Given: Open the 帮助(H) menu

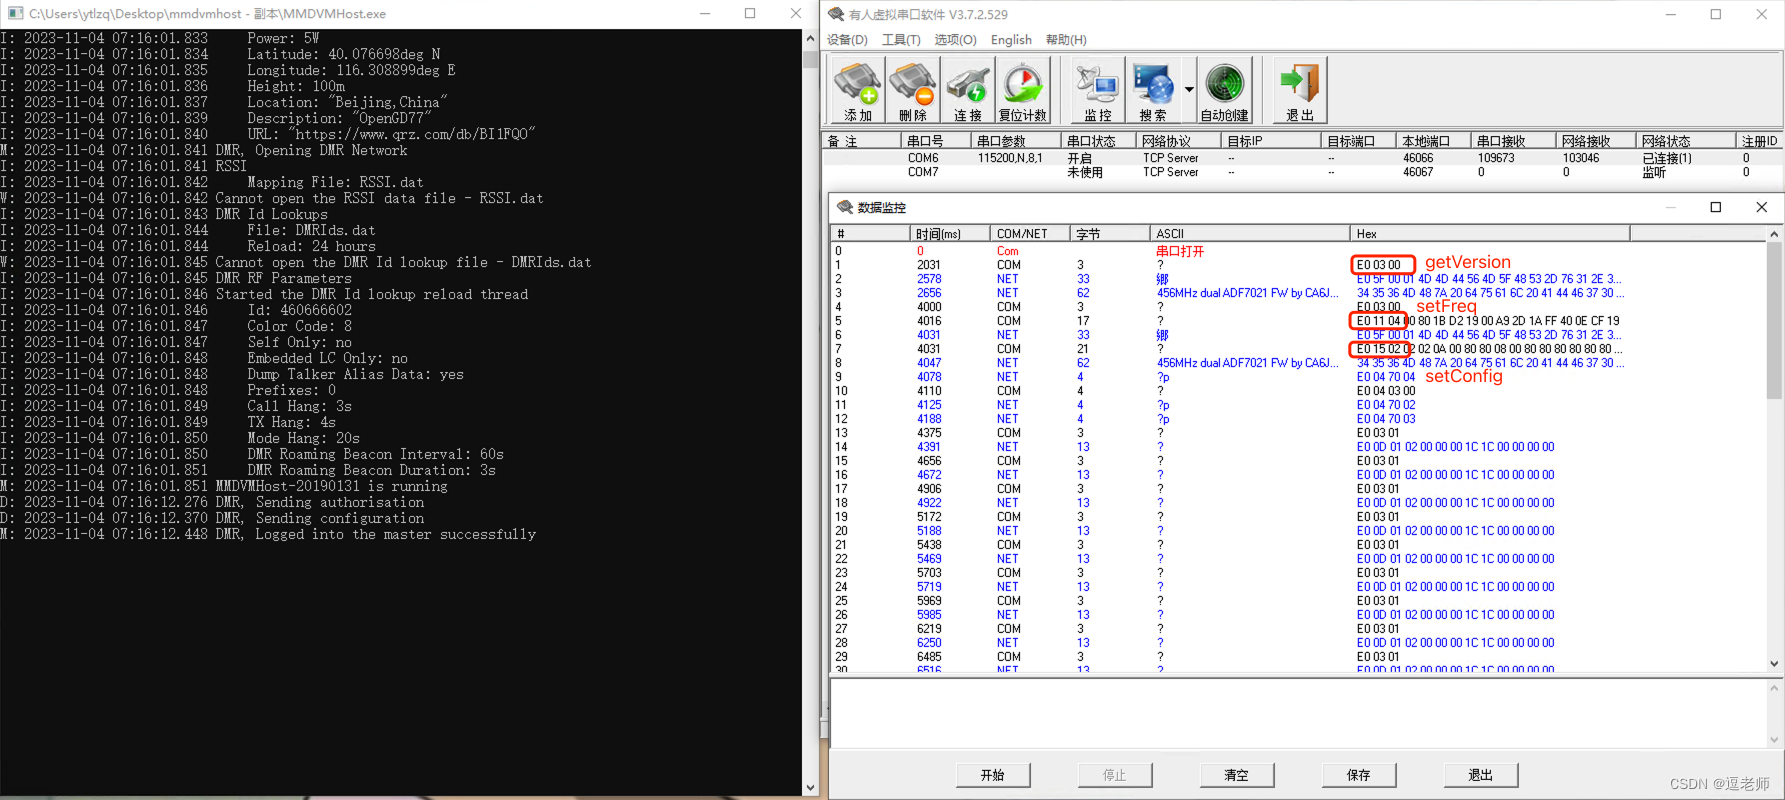Looking at the screenshot, I should tap(1066, 40).
